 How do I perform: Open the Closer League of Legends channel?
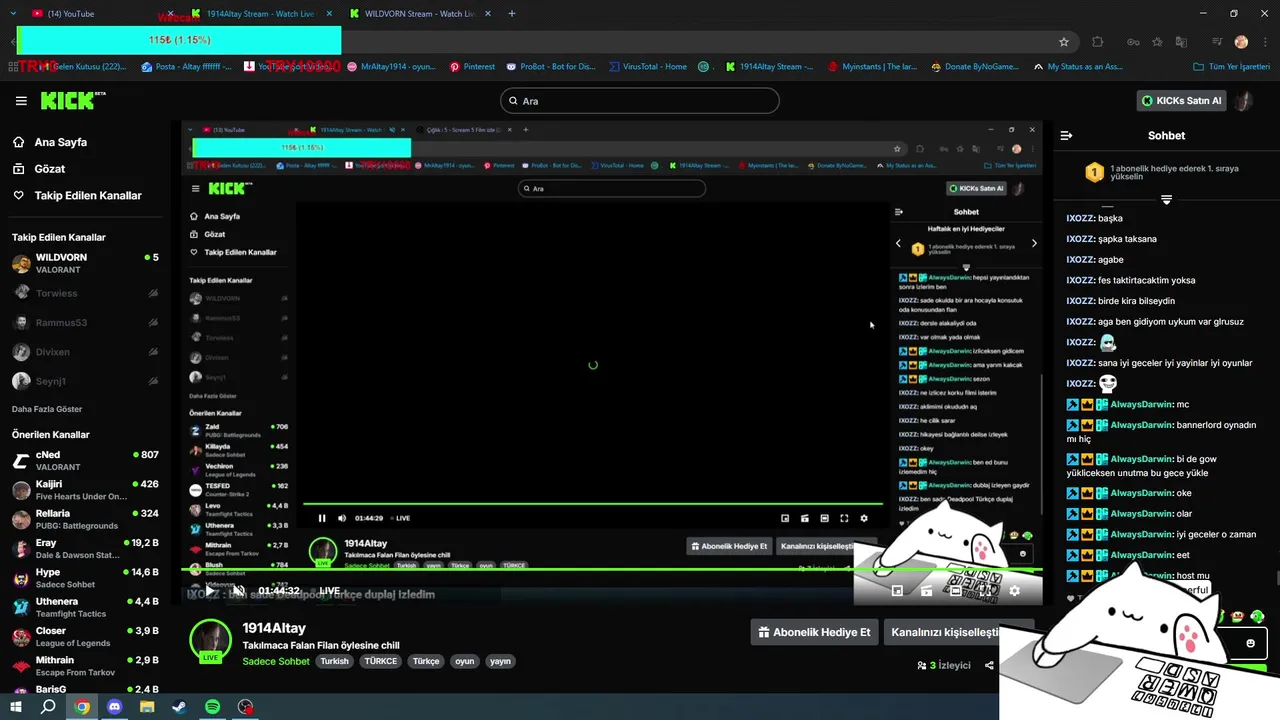click(x=85, y=637)
